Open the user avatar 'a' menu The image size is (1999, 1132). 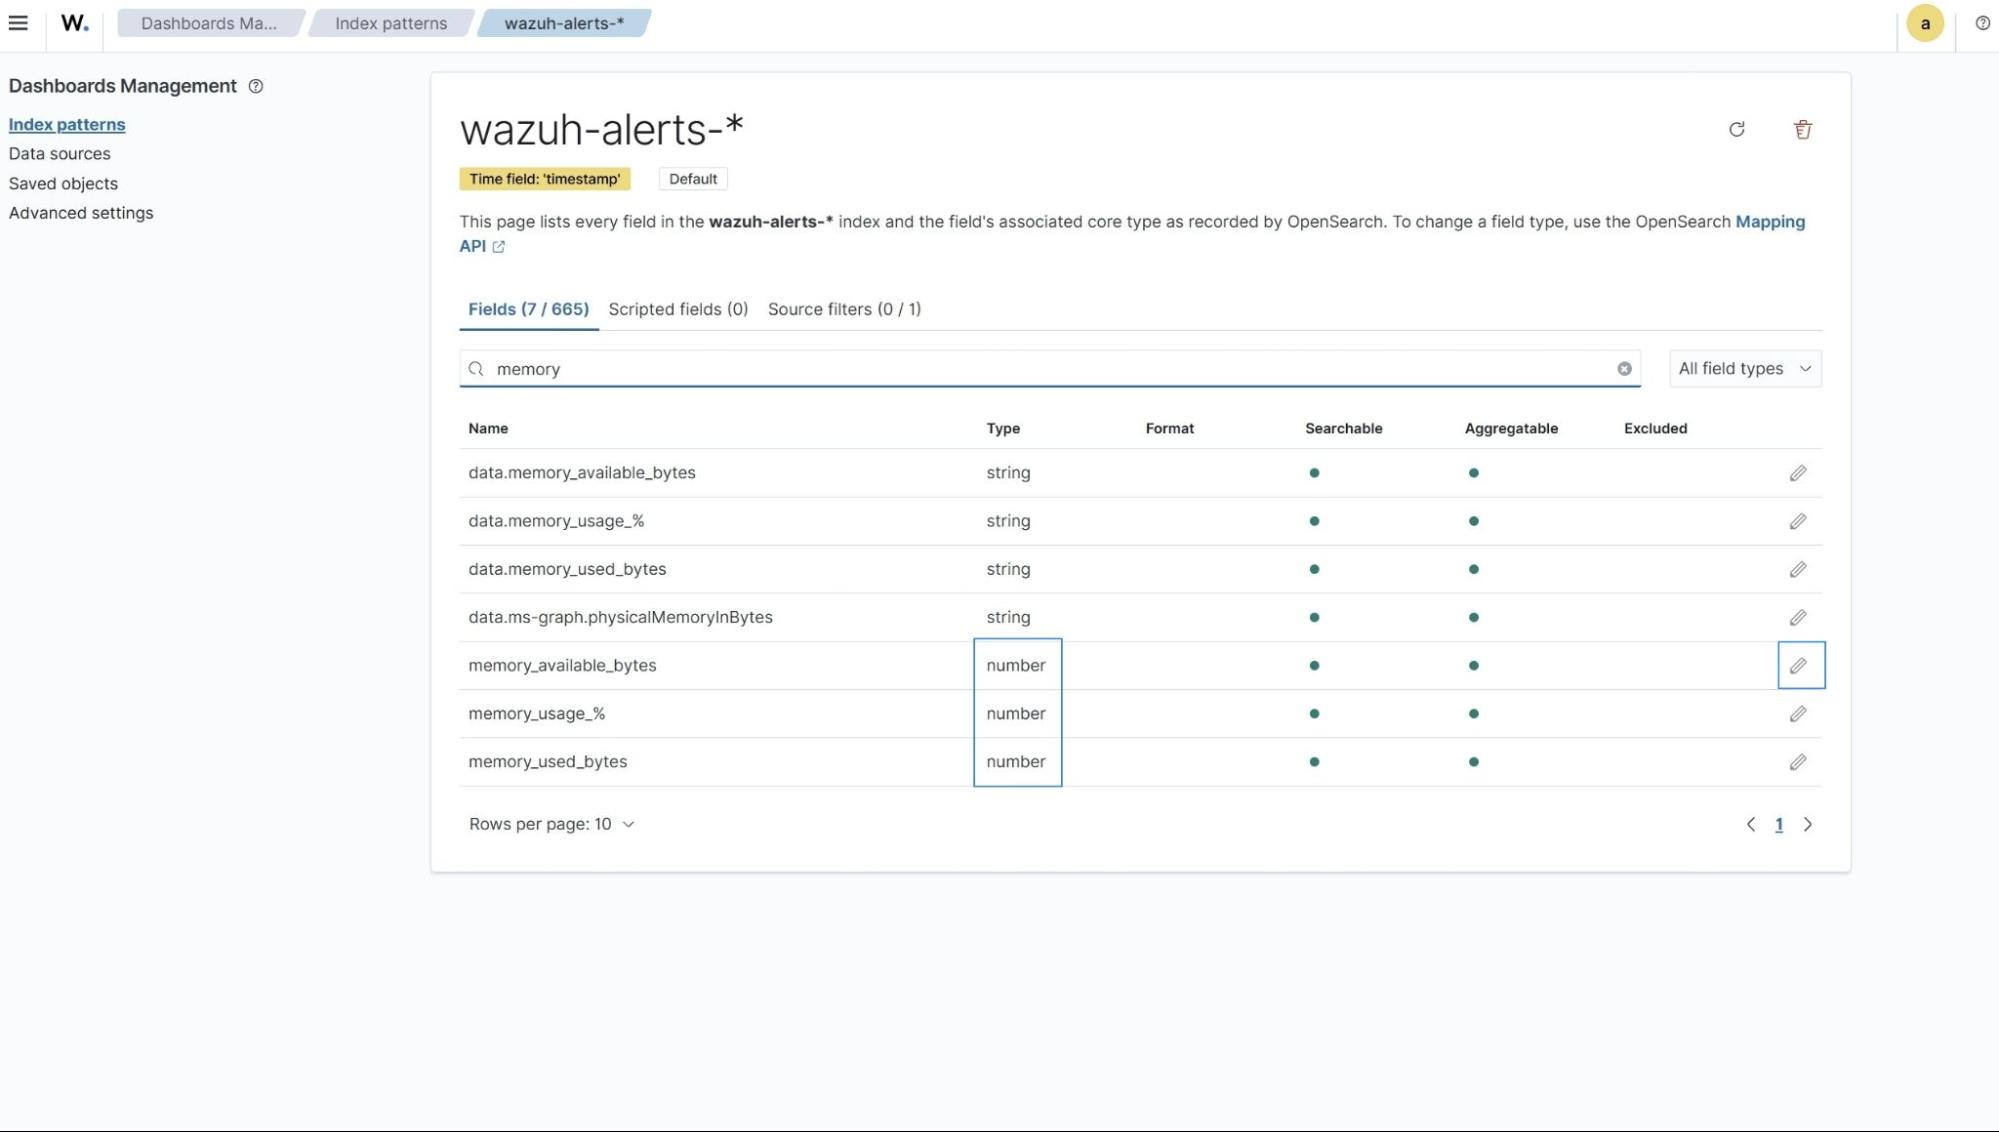pyautogui.click(x=1925, y=23)
